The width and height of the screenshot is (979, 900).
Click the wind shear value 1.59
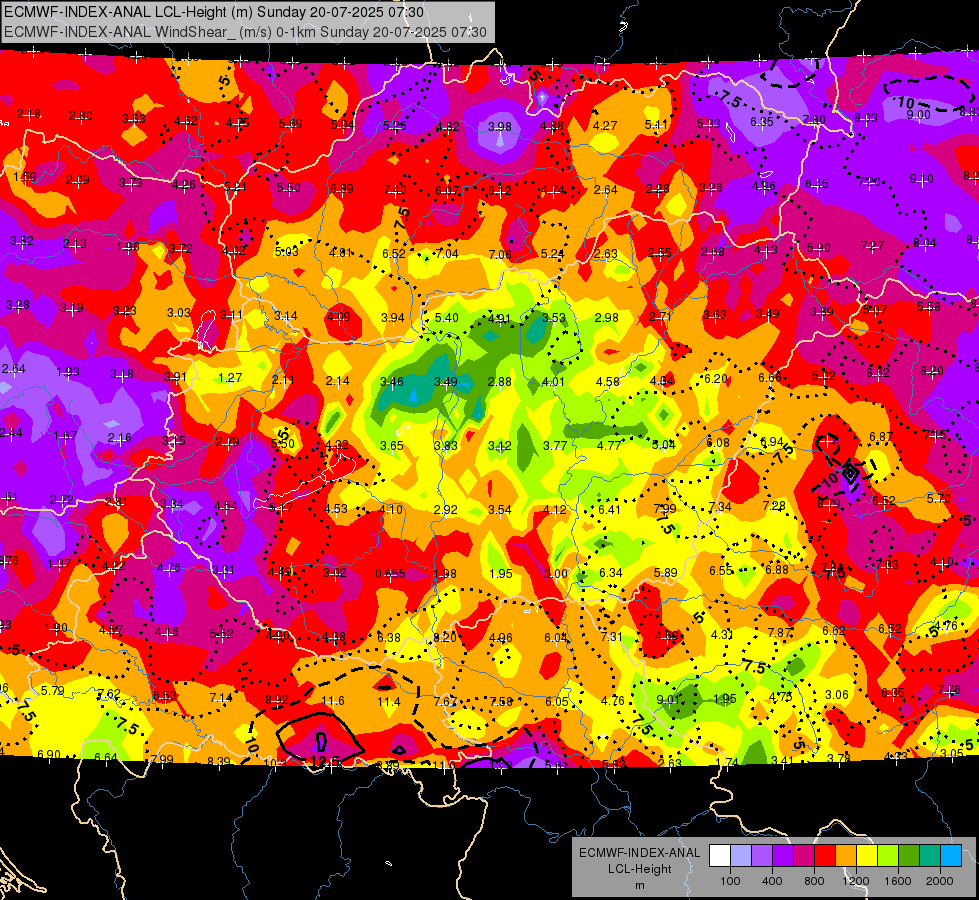(x=24, y=177)
